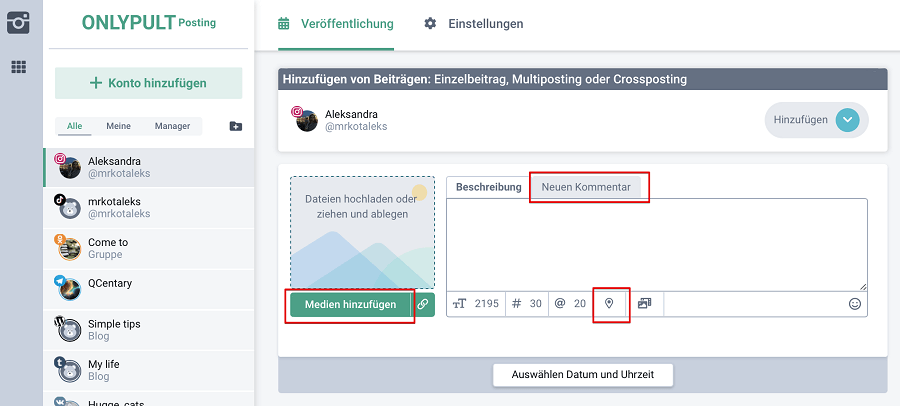Select the Manager accounts filter tab
Viewport: 900px width, 406px height.
click(x=172, y=126)
